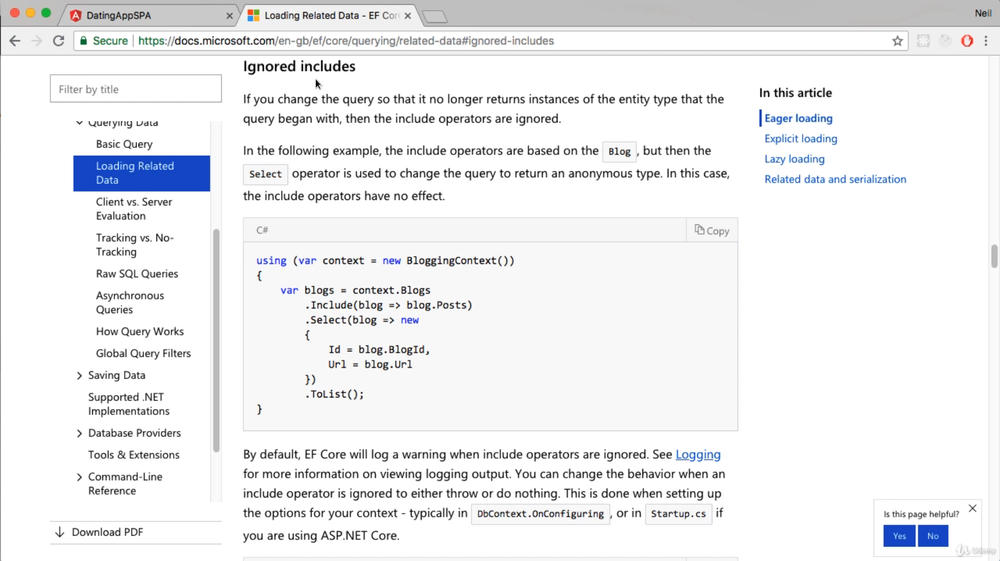
Task: Click the Filter by title field
Action: (x=136, y=89)
